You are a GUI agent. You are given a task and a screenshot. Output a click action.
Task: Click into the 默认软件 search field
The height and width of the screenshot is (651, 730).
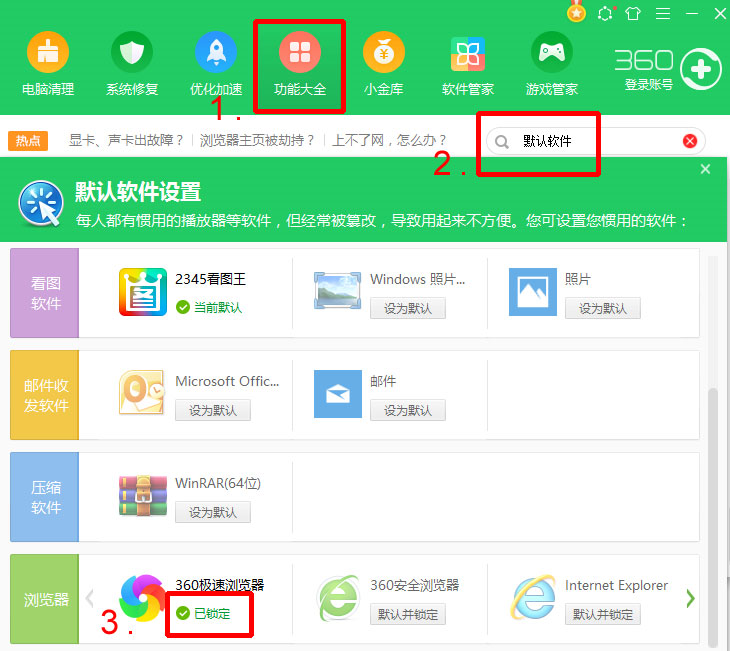tap(596, 141)
